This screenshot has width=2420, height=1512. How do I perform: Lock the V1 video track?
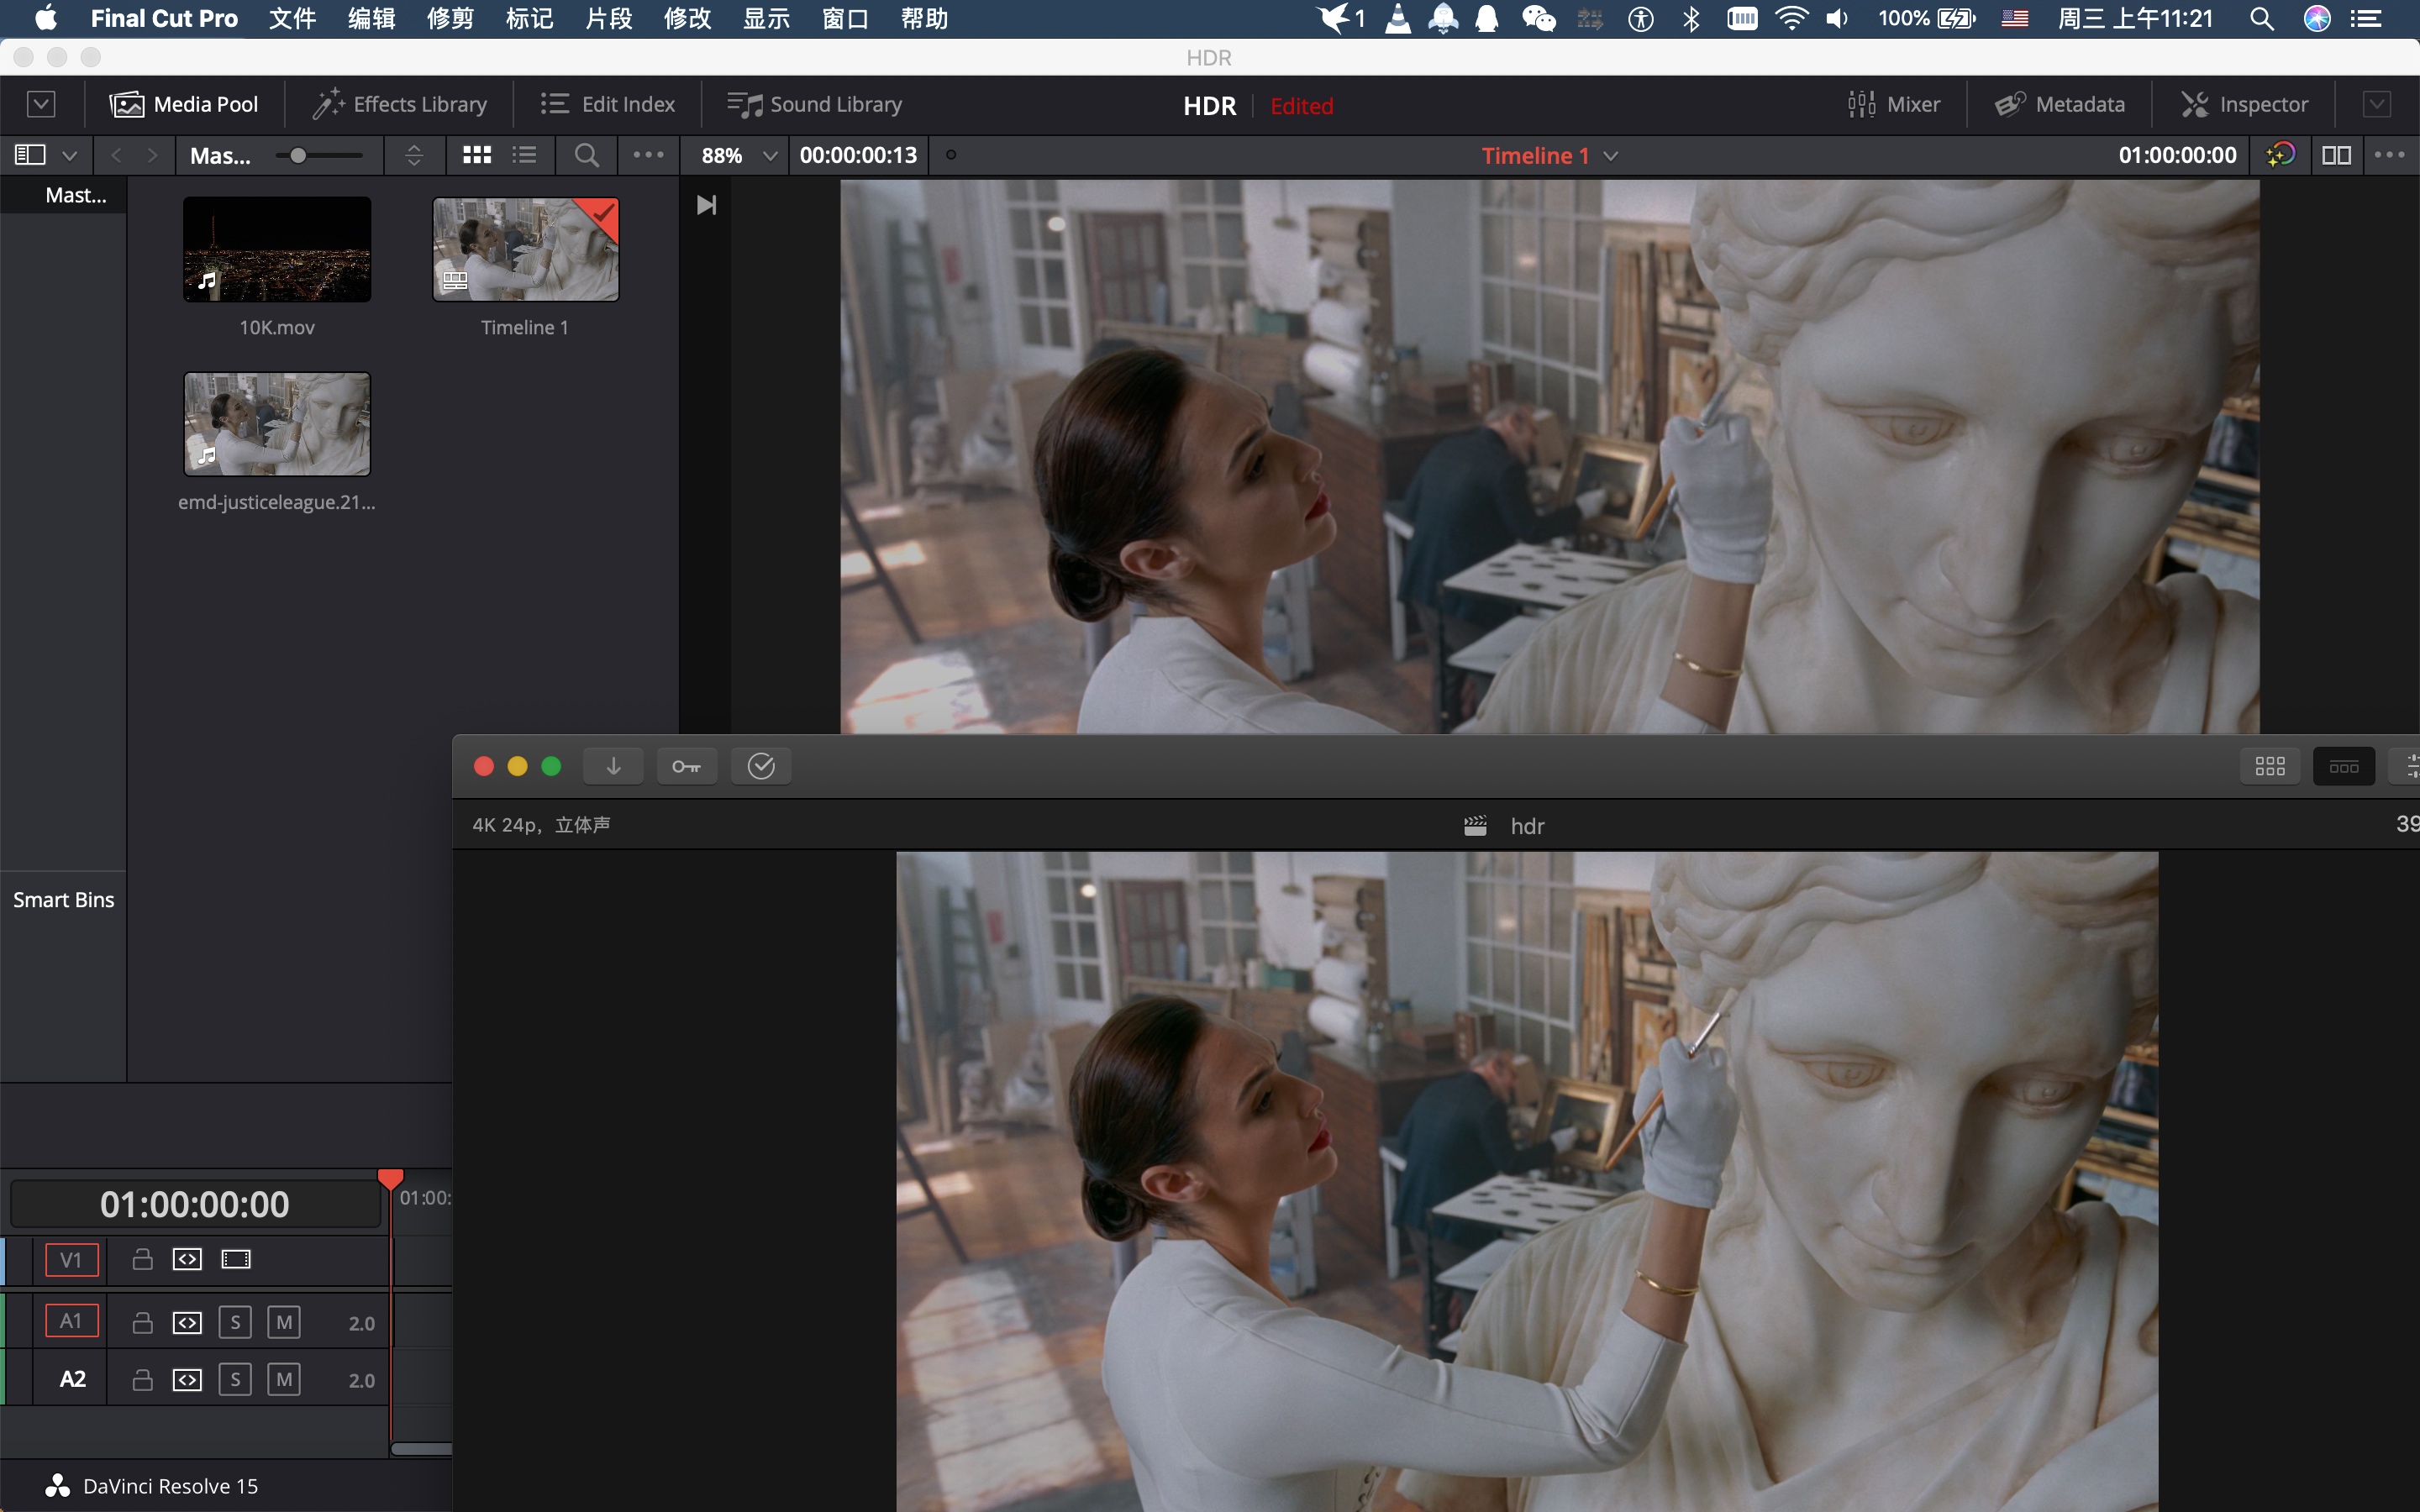click(143, 1259)
